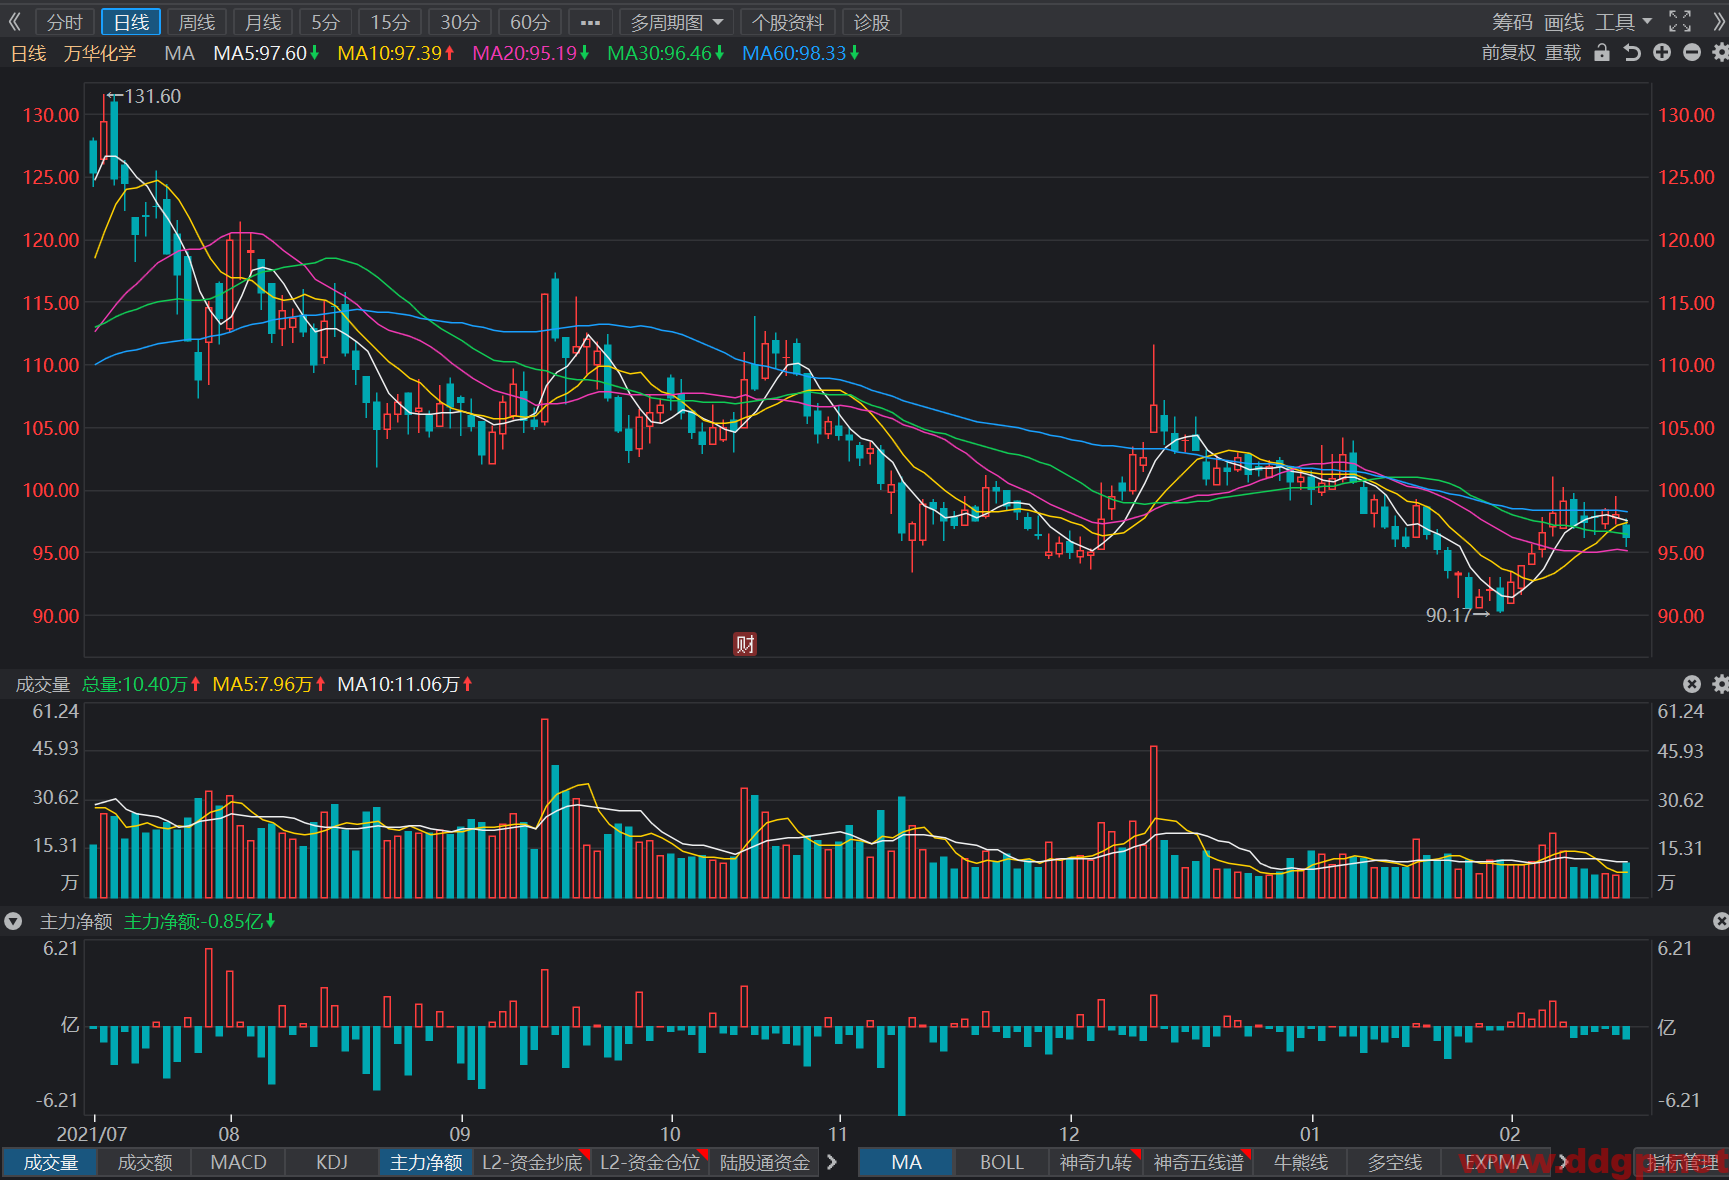The height and width of the screenshot is (1180, 1729).
Task: Open volume panel settings gear
Action: 1720,684
